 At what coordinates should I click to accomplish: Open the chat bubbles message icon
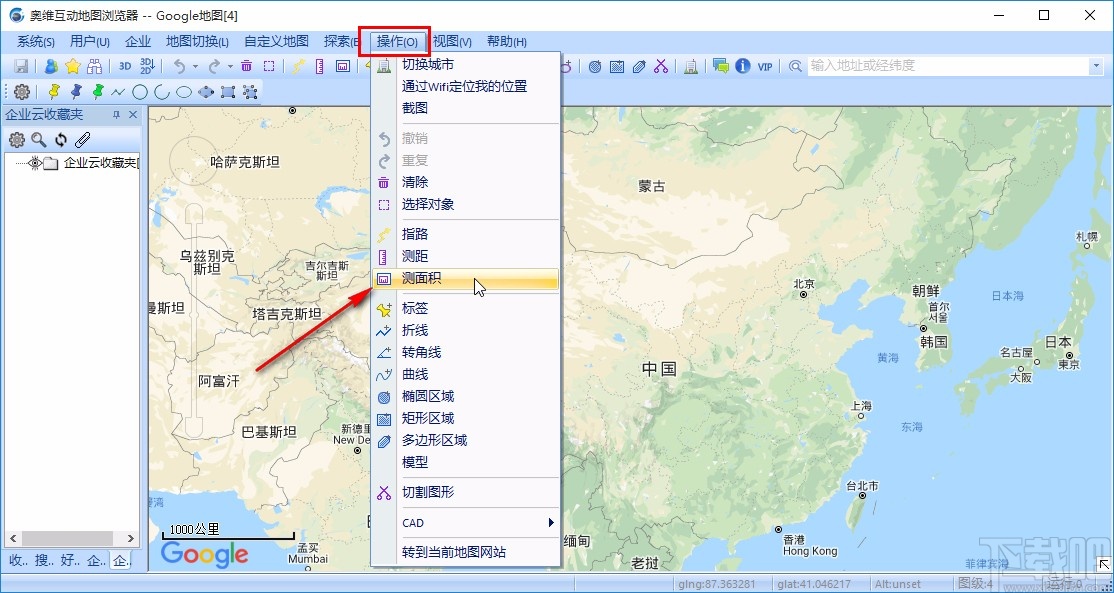[x=721, y=66]
